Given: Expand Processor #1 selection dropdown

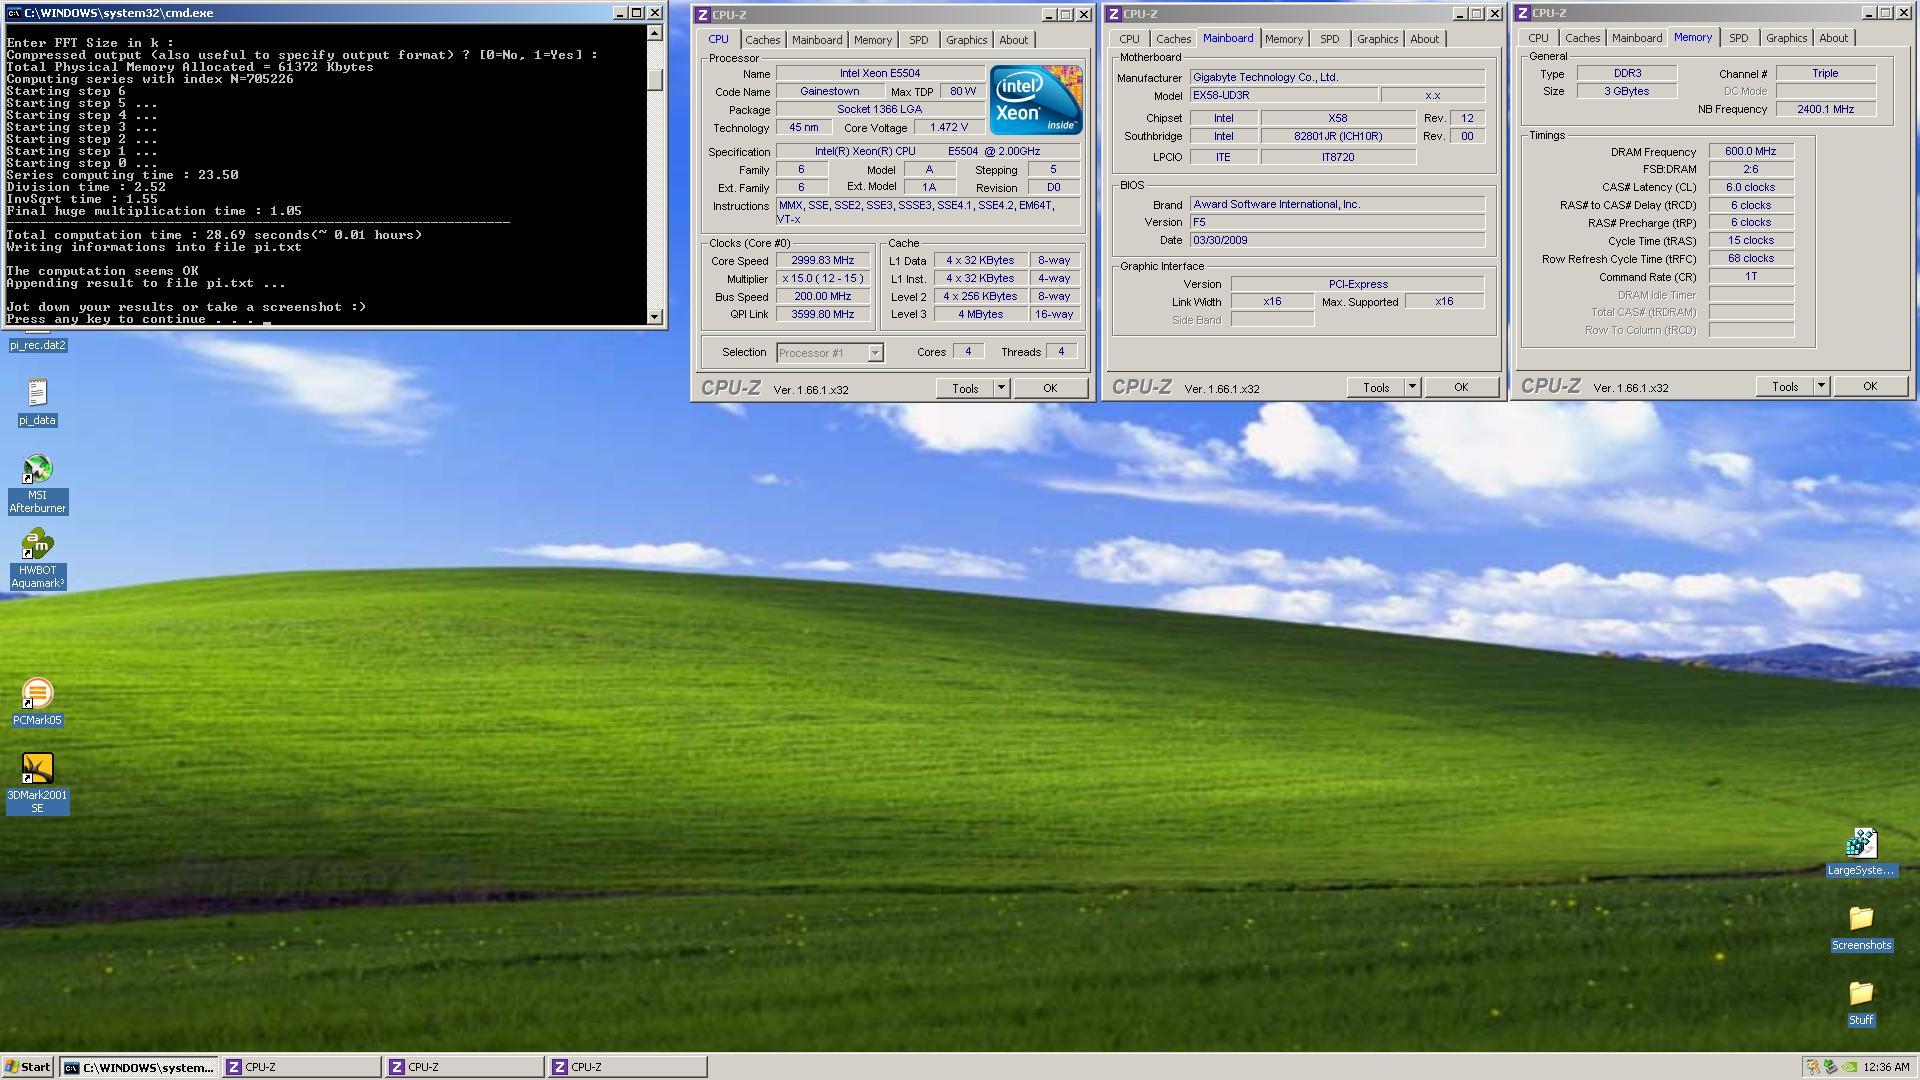Looking at the screenshot, I should (875, 353).
